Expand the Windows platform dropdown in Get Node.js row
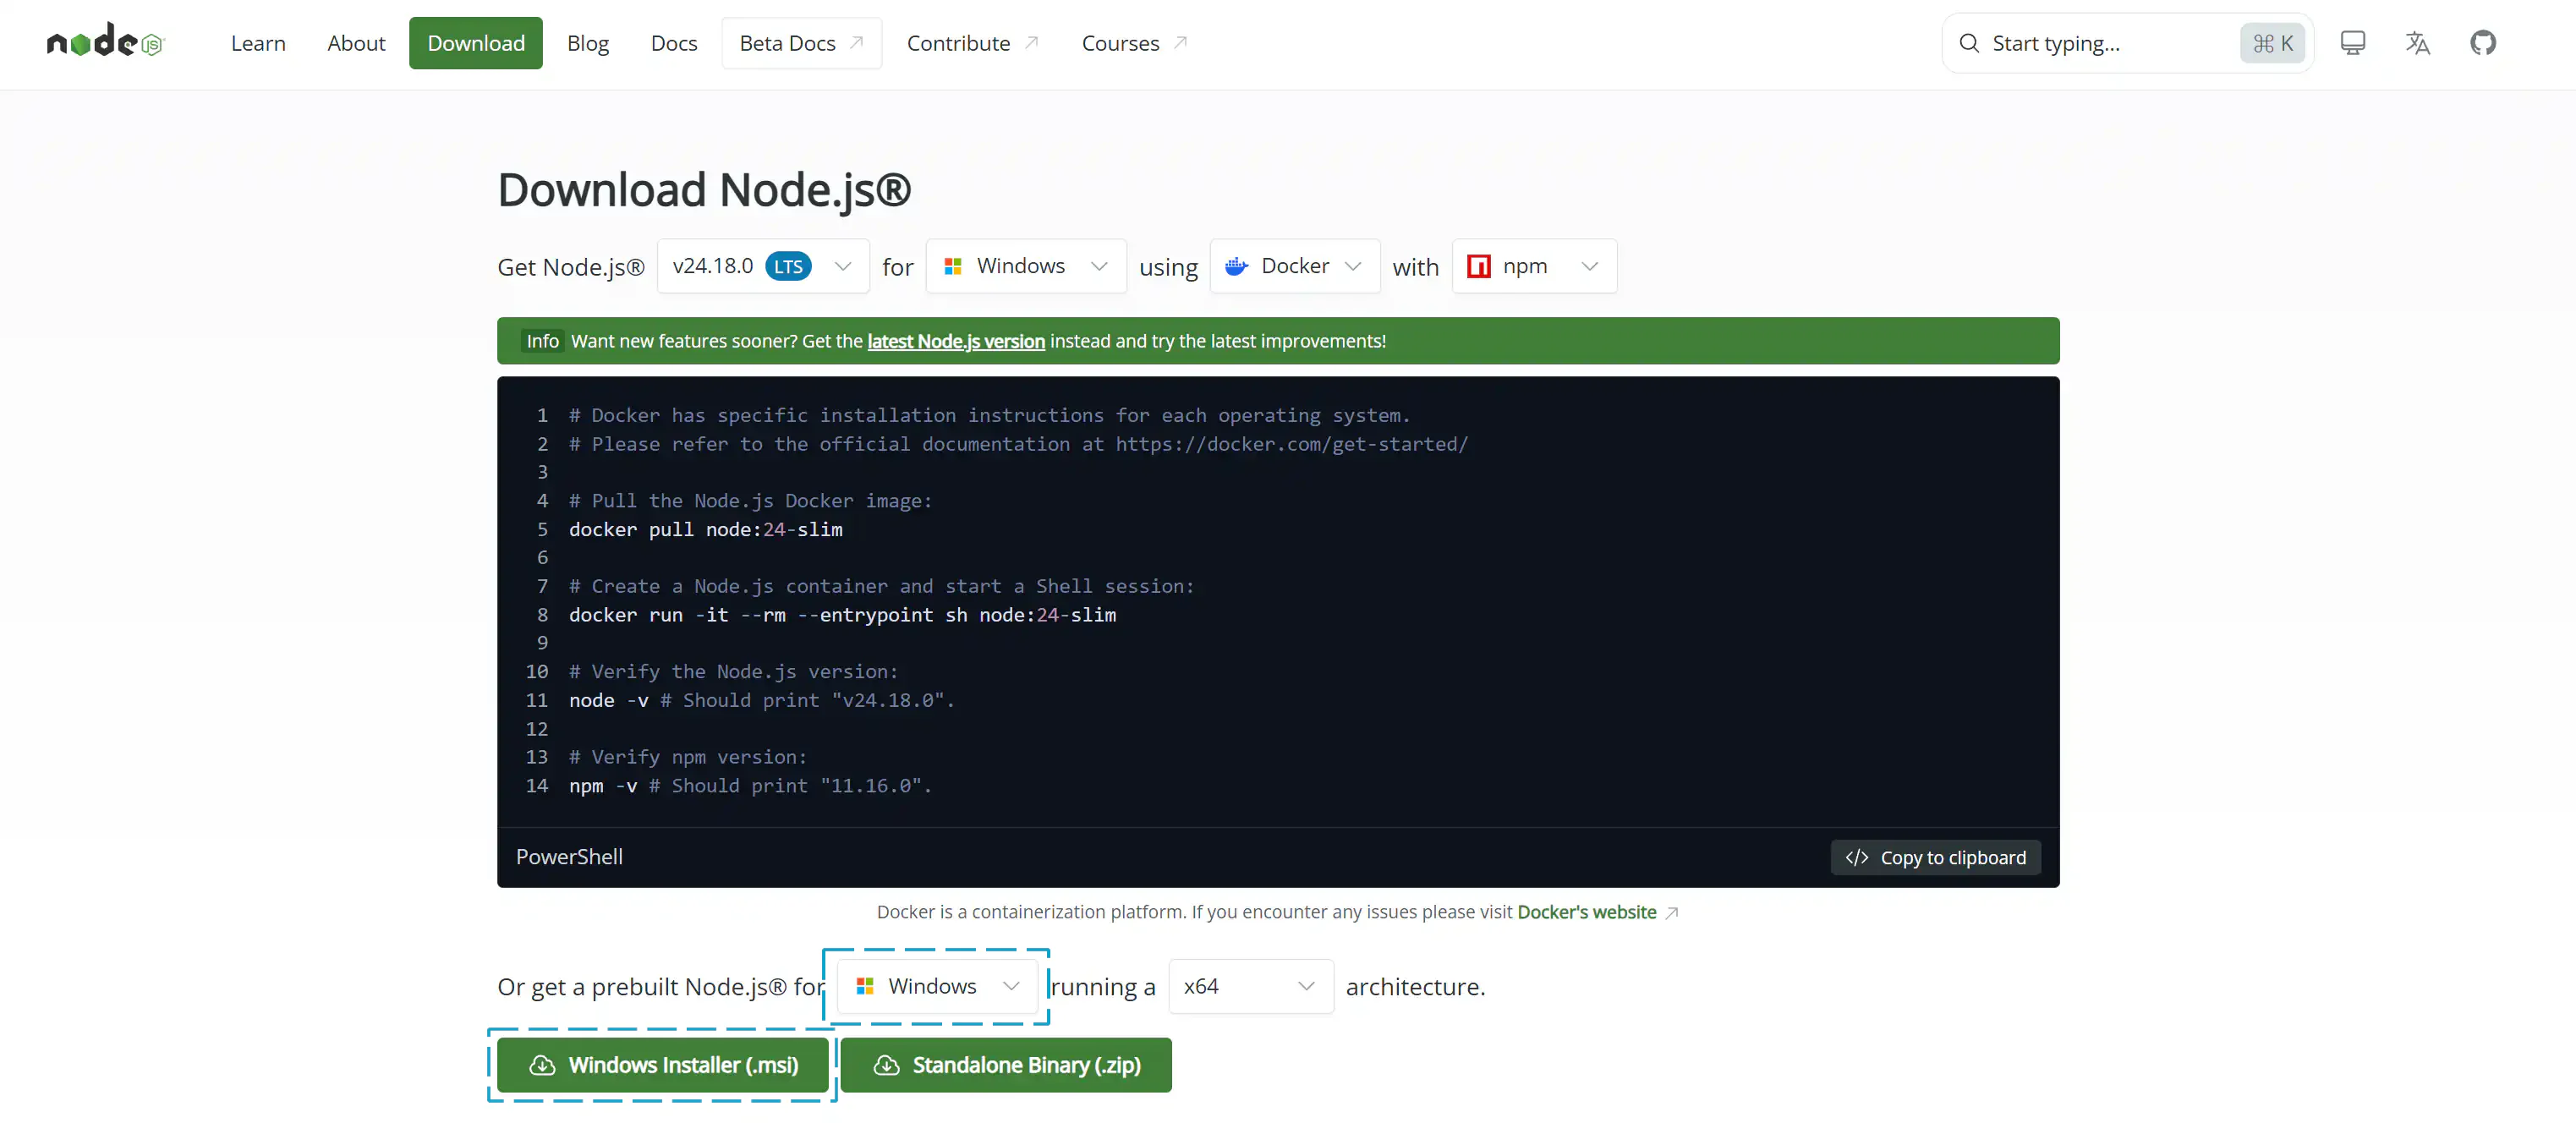2576x1123 pixels. (1026, 266)
